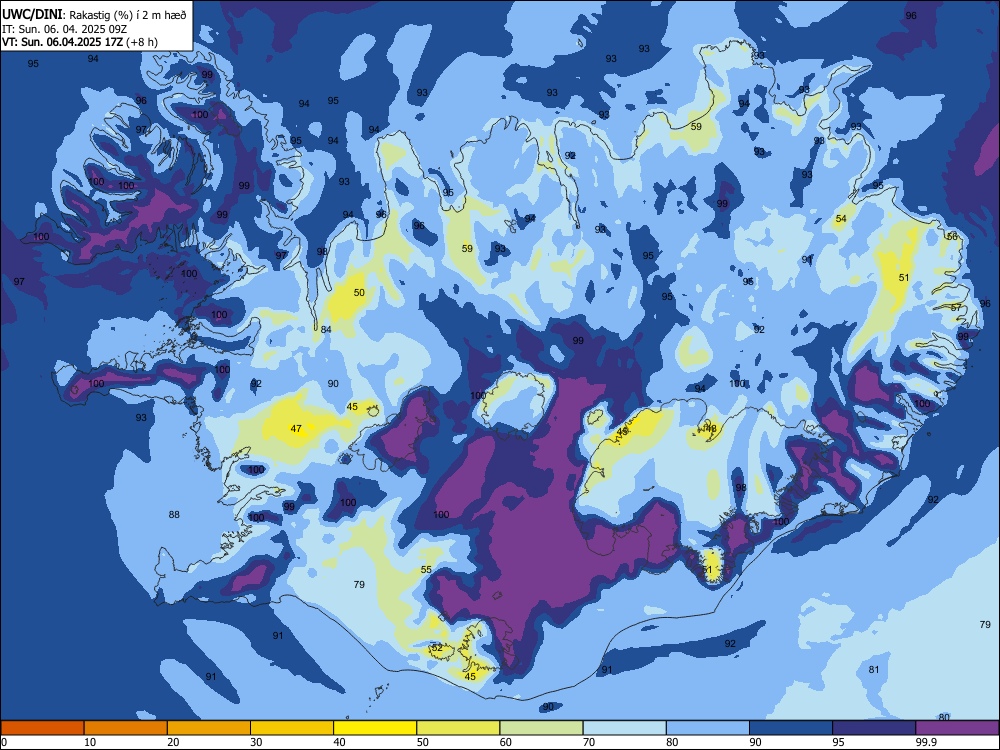Click the 30 legend scale label
Screen dimensions: 1000x750
tap(256, 742)
